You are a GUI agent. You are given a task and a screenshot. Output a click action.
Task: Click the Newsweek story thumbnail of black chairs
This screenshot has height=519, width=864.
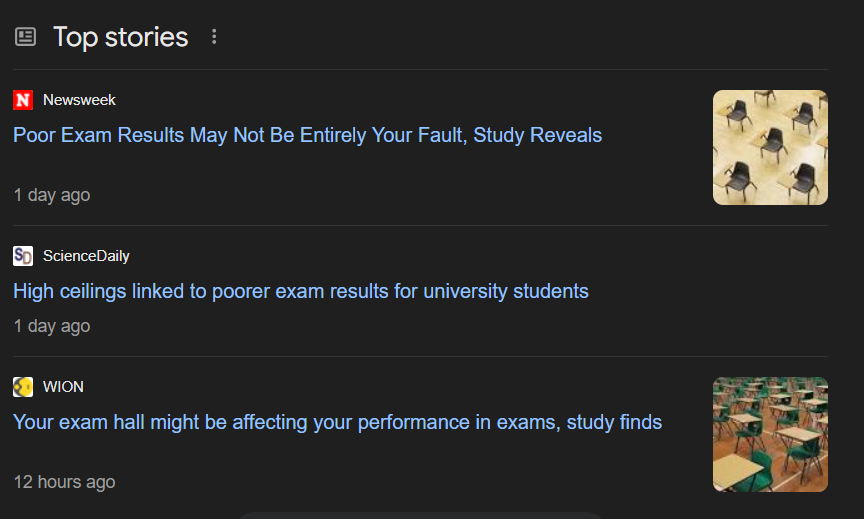pyautogui.click(x=770, y=147)
